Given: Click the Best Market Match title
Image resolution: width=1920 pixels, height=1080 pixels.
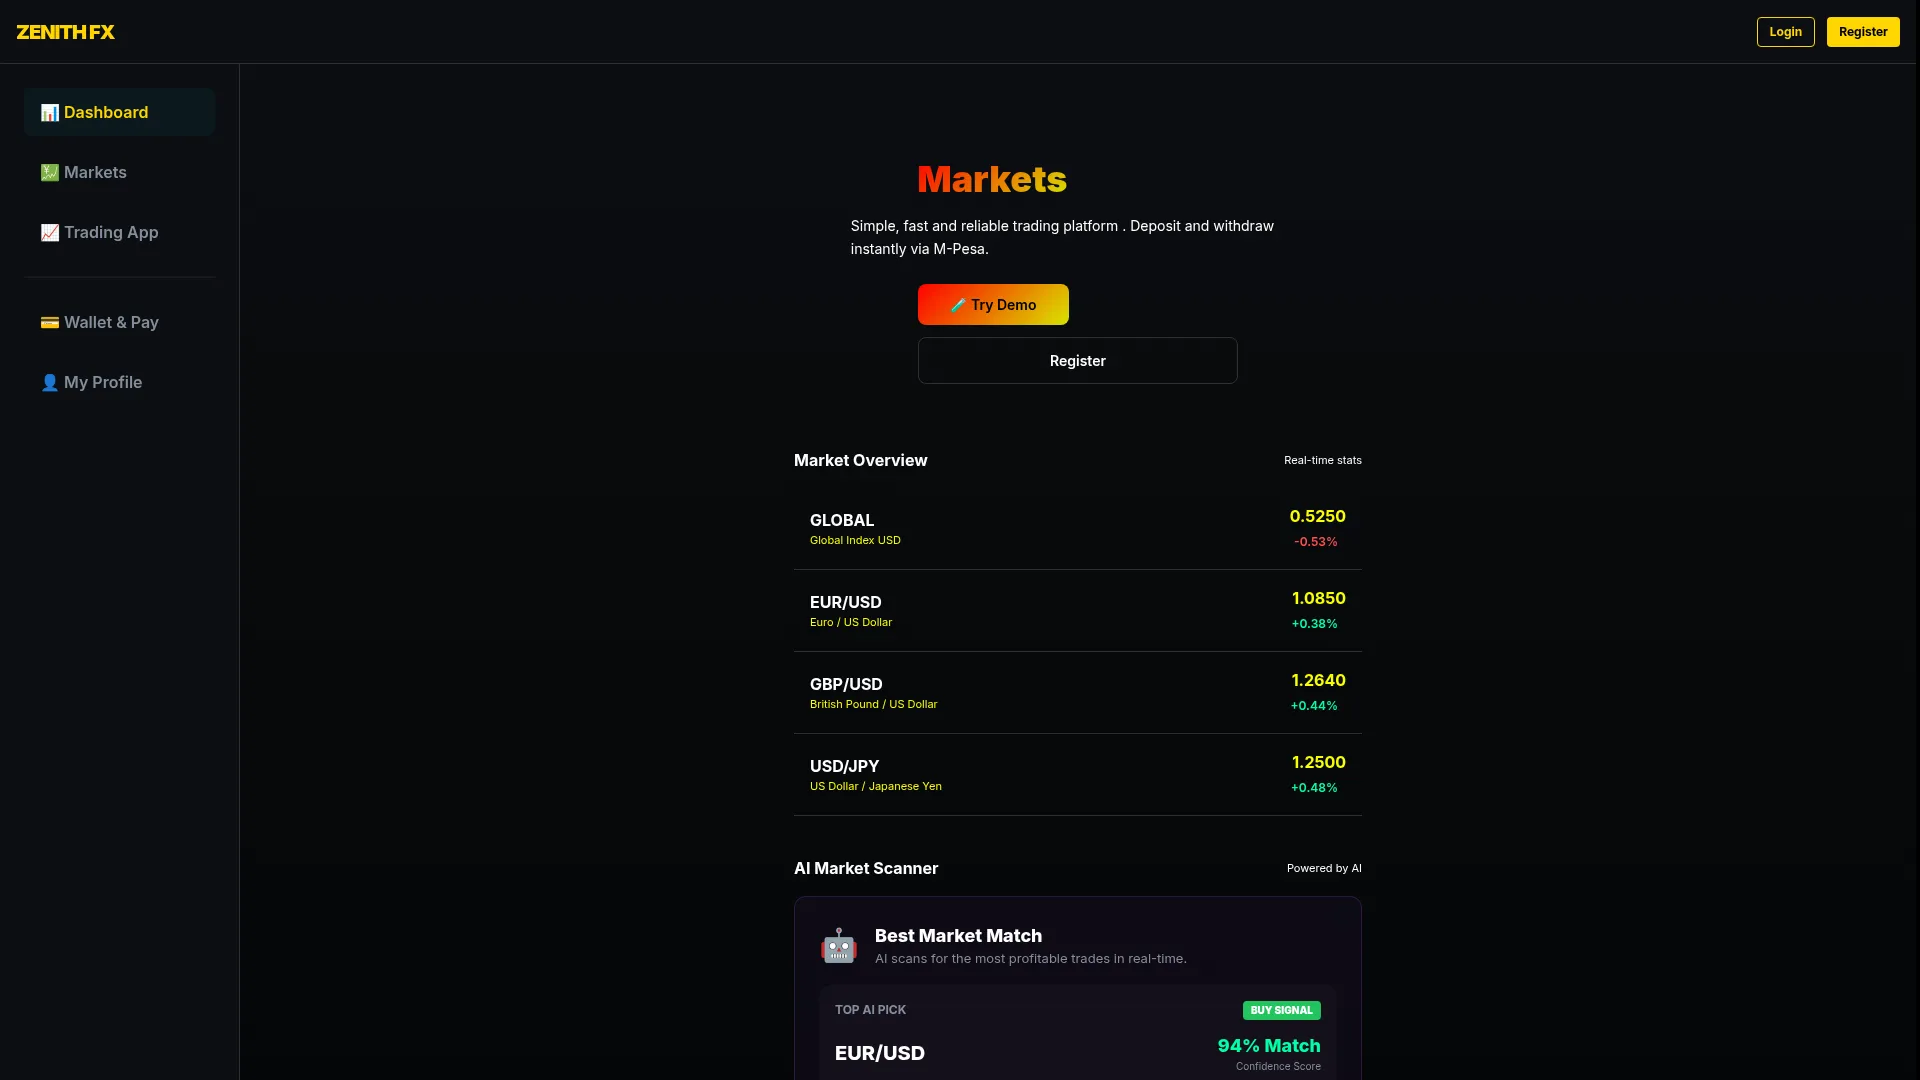Looking at the screenshot, I should pos(958,937).
